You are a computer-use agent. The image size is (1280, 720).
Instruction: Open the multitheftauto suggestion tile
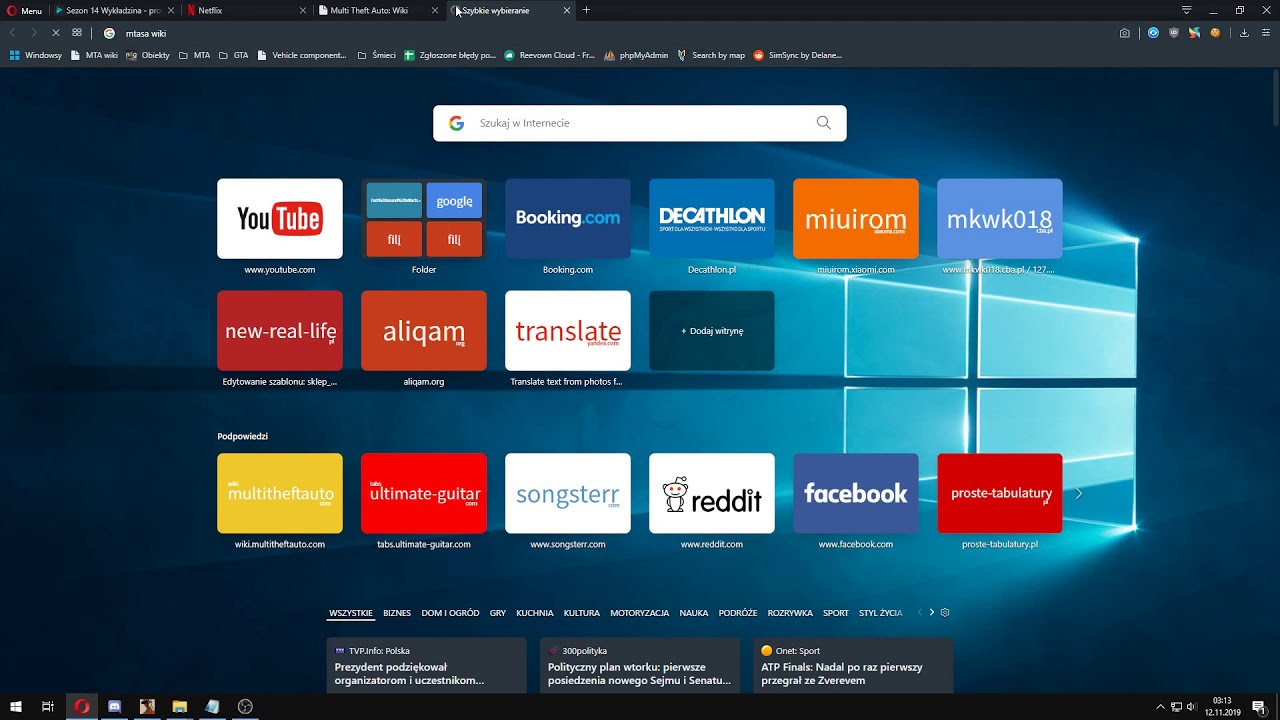coord(280,493)
